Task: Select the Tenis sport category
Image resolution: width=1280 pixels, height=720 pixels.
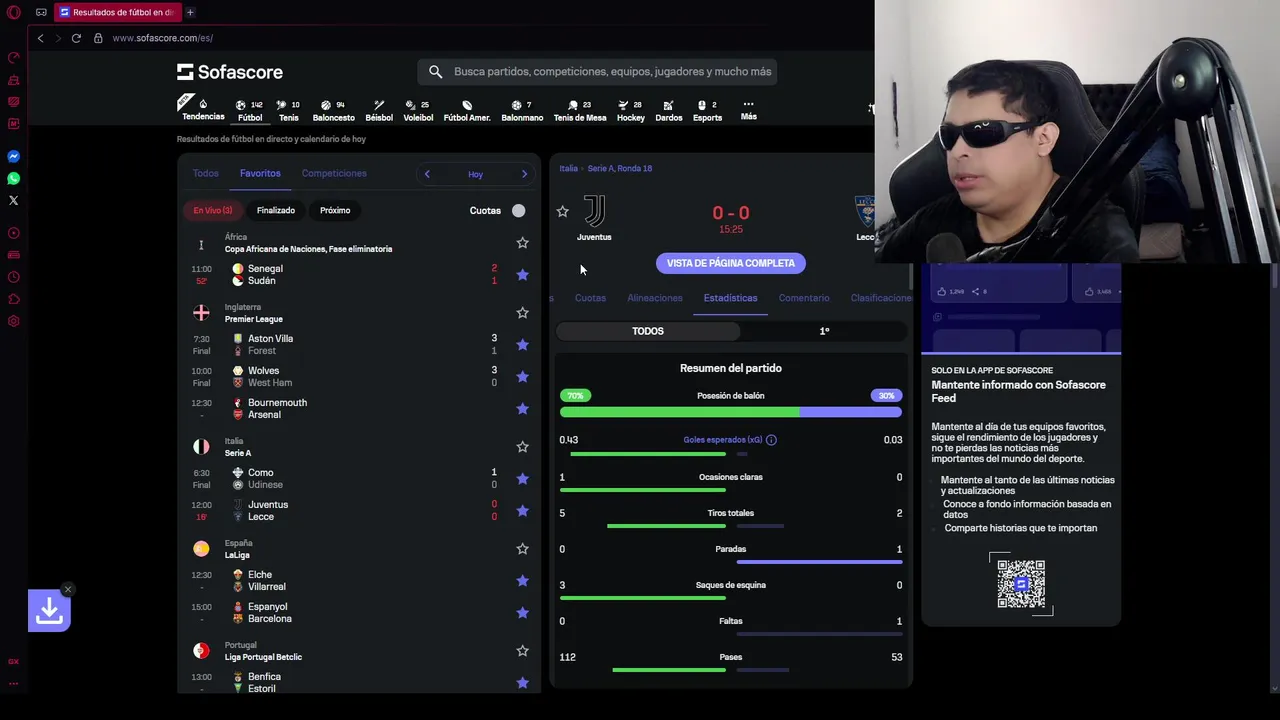Action: tap(288, 110)
